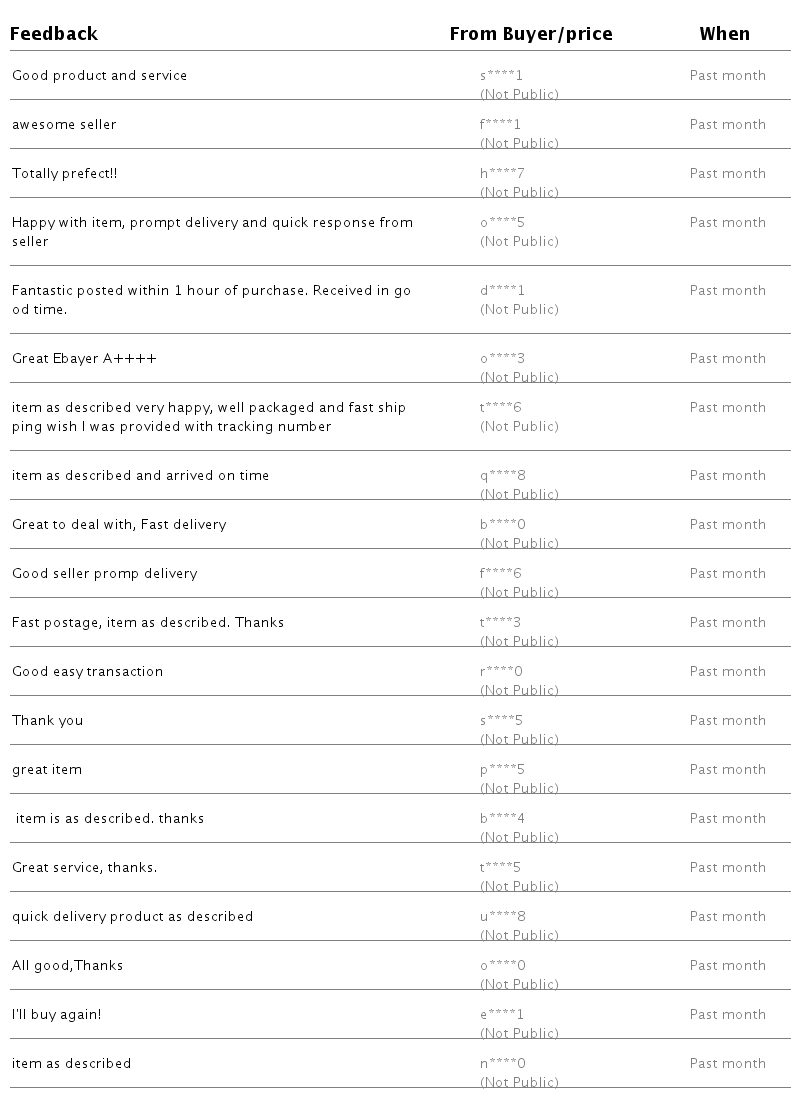
Task: Click buyer t****6 username
Action: pyautogui.click(x=501, y=408)
